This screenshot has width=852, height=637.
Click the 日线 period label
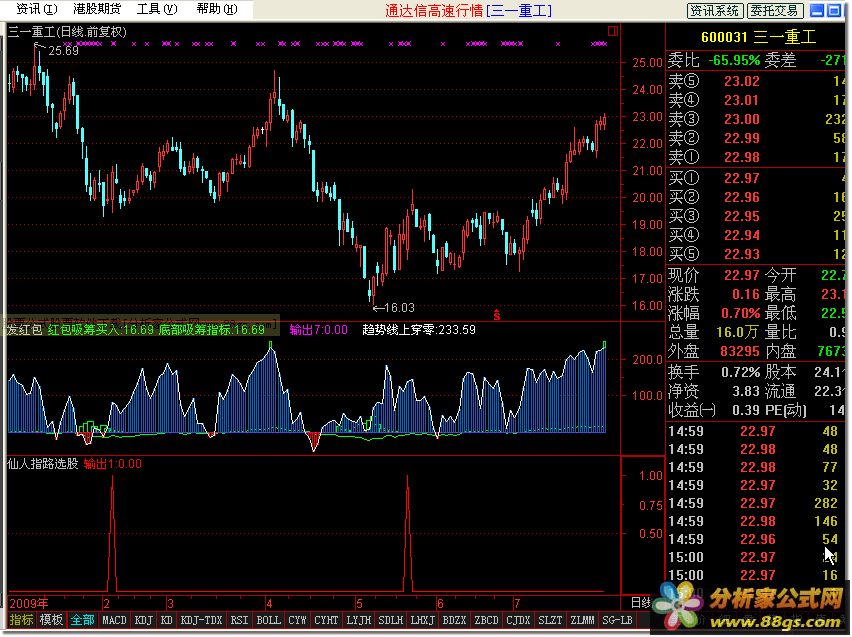(641, 603)
